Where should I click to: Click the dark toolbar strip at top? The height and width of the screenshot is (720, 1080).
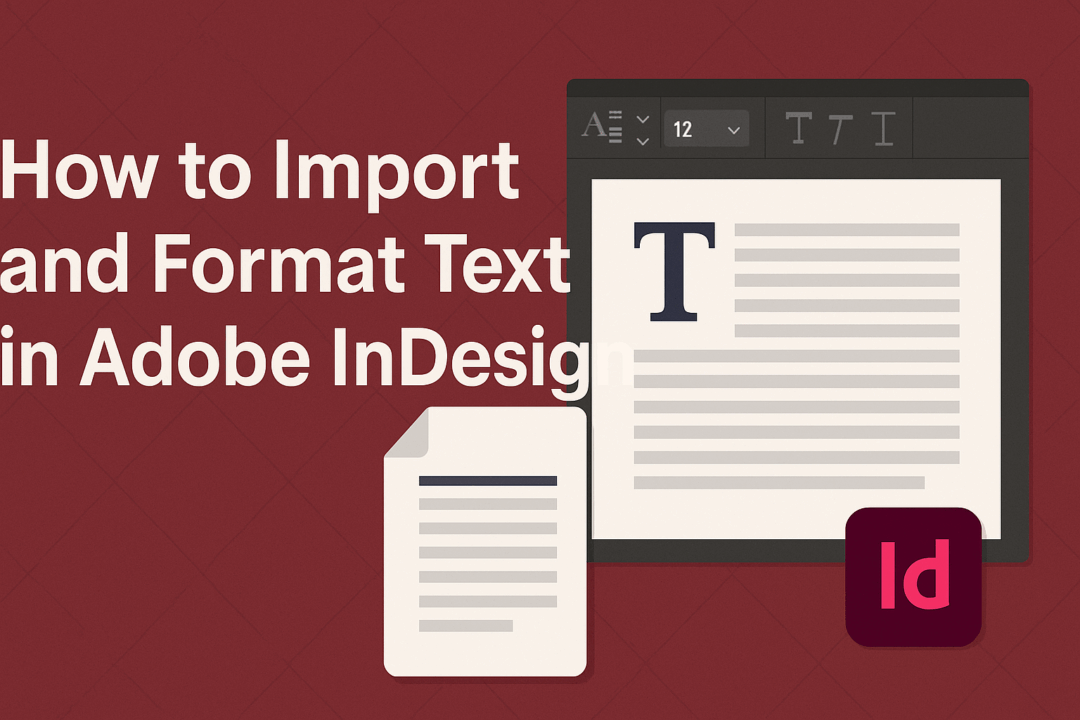pyautogui.click(x=960, y=128)
